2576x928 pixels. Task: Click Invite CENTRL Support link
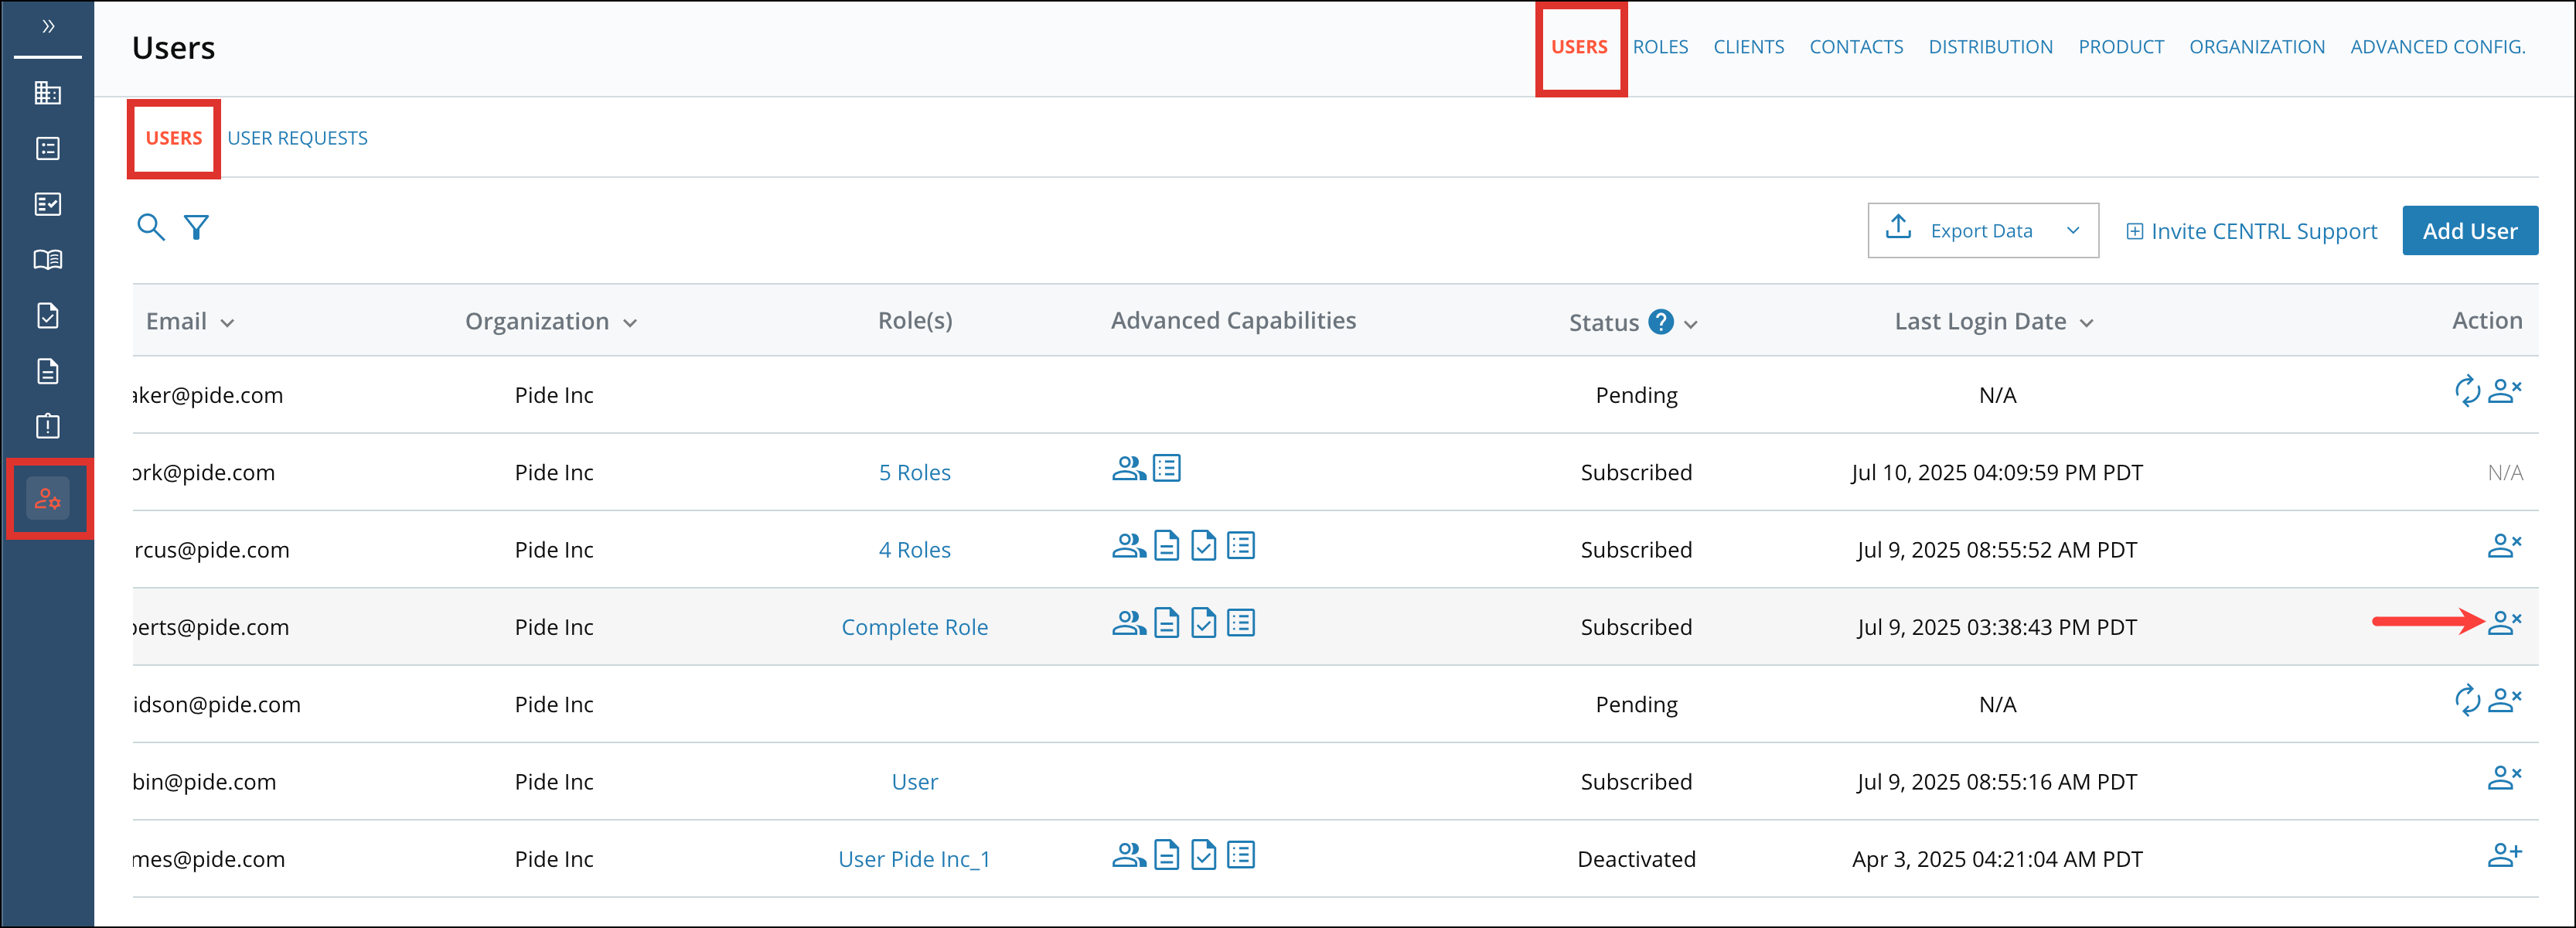click(2251, 231)
